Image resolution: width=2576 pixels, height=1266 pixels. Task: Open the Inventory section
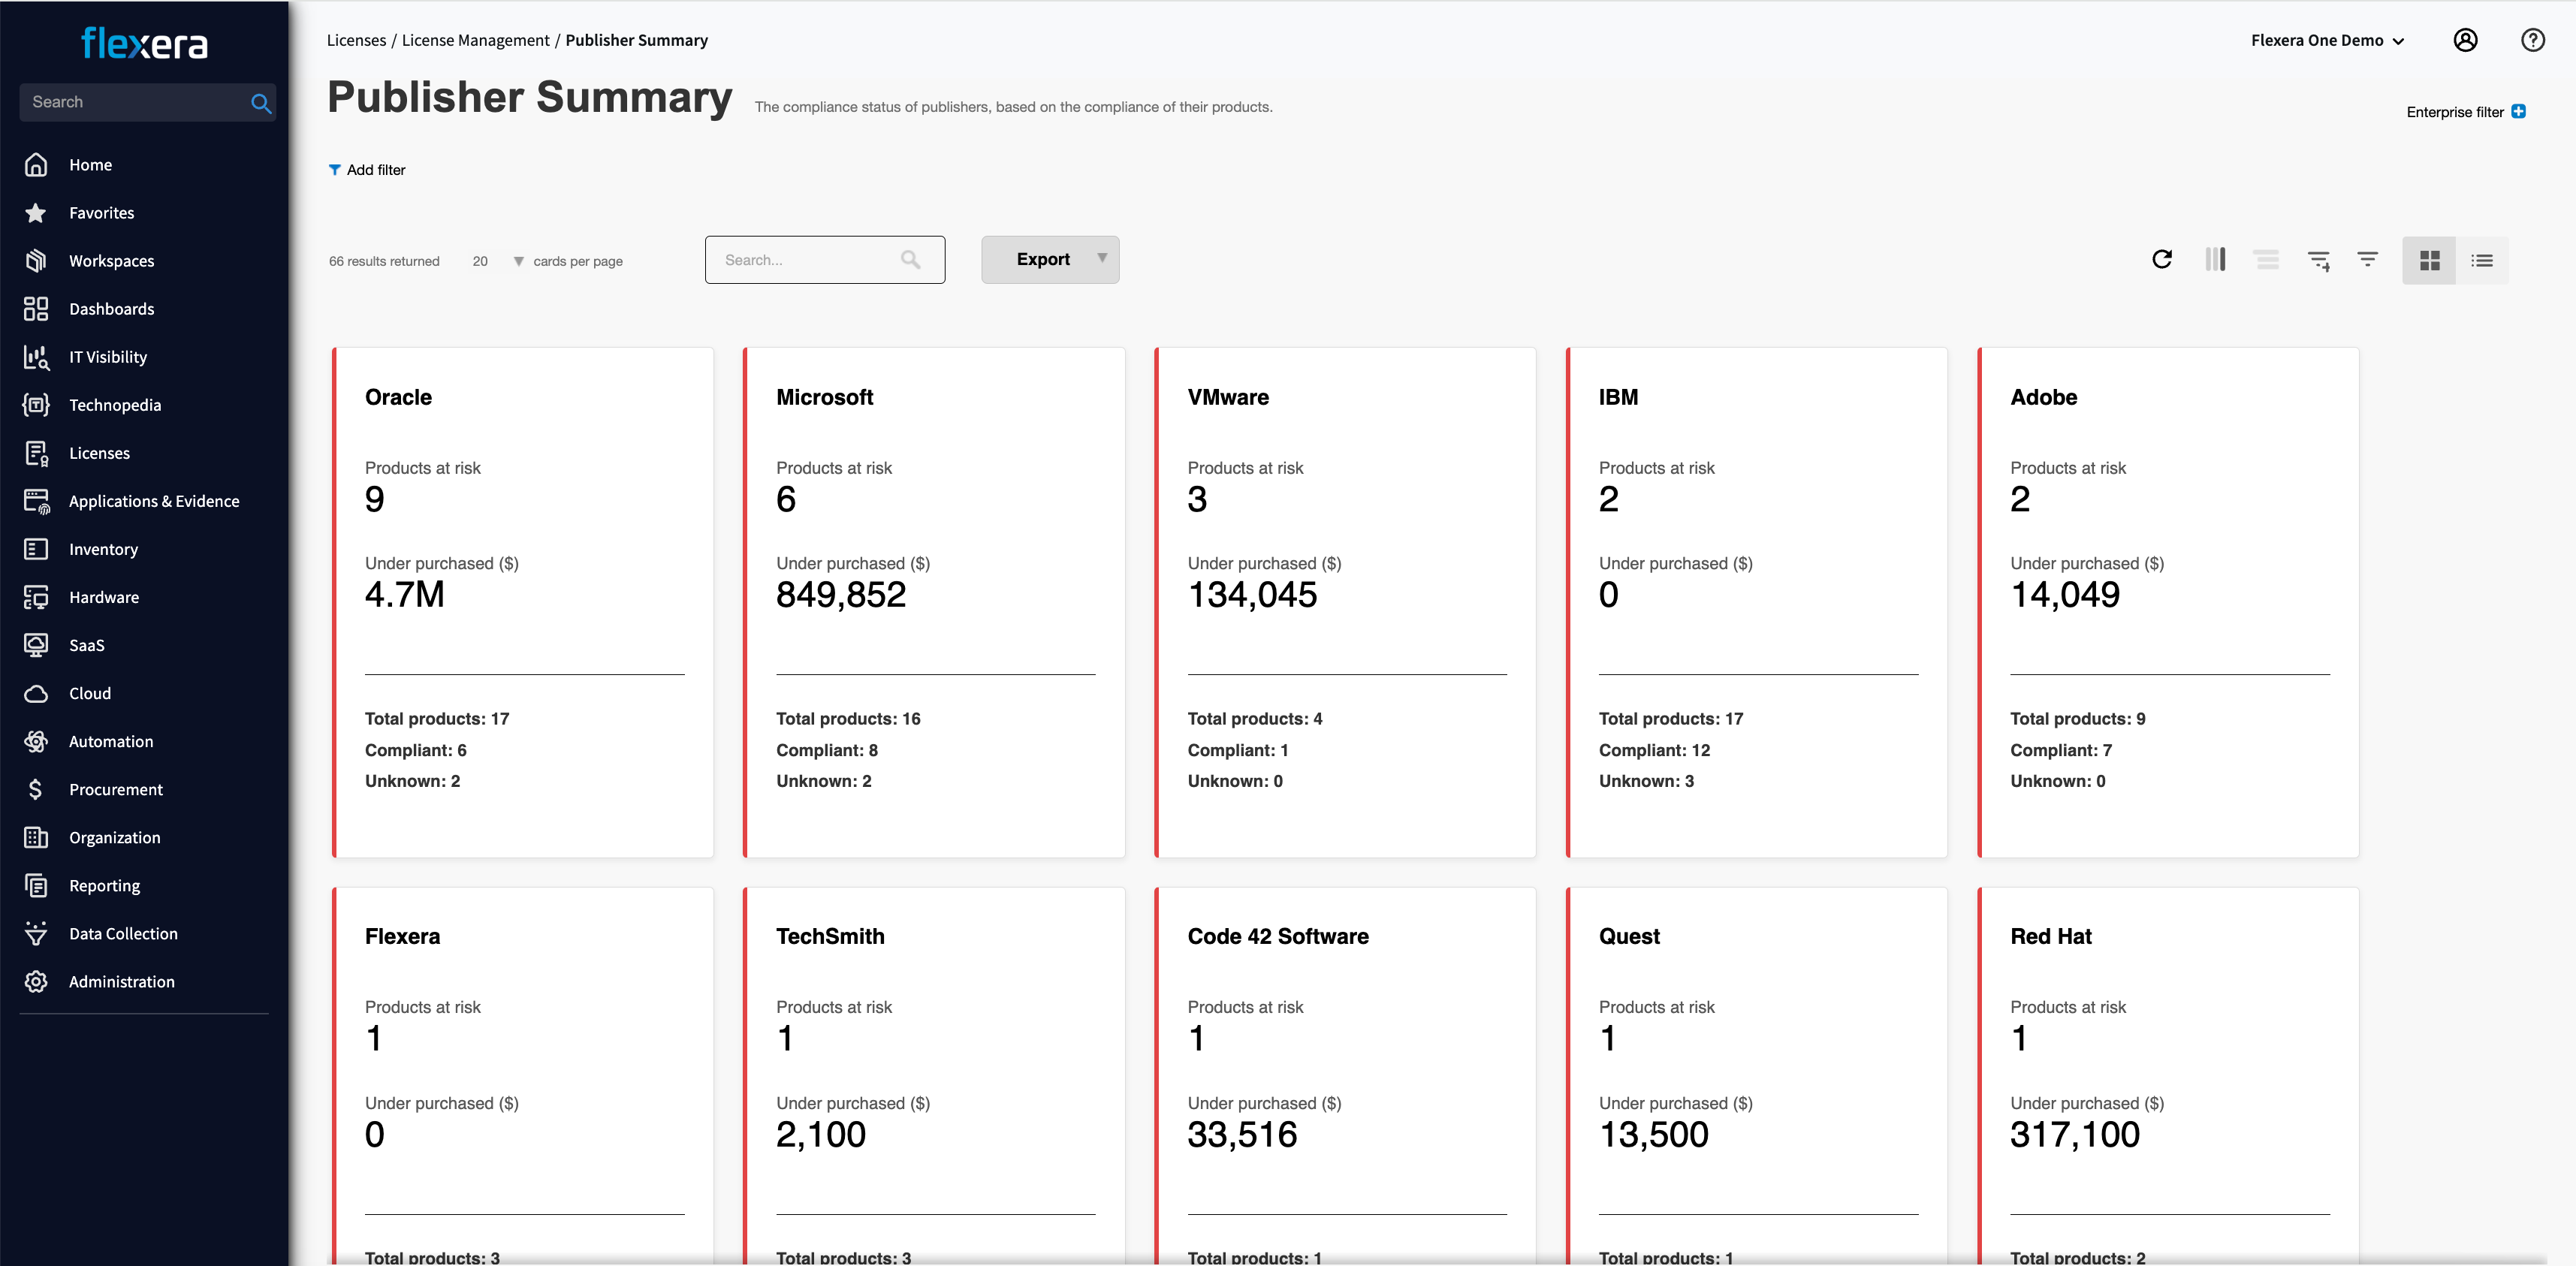coord(103,549)
